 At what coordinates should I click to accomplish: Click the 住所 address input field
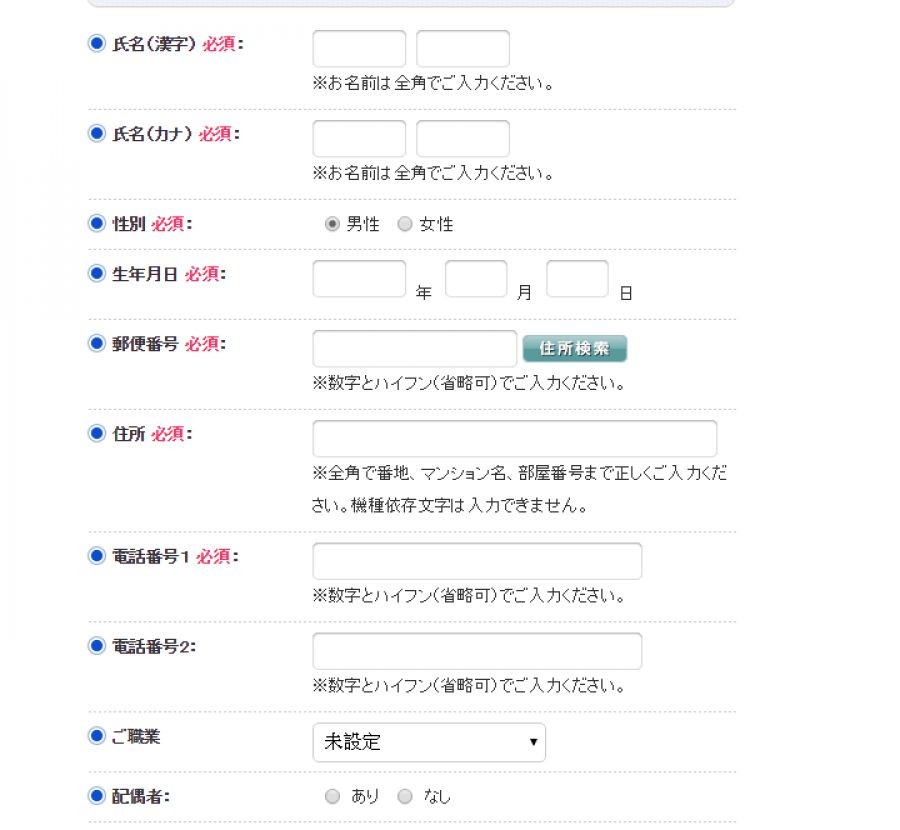(x=514, y=439)
